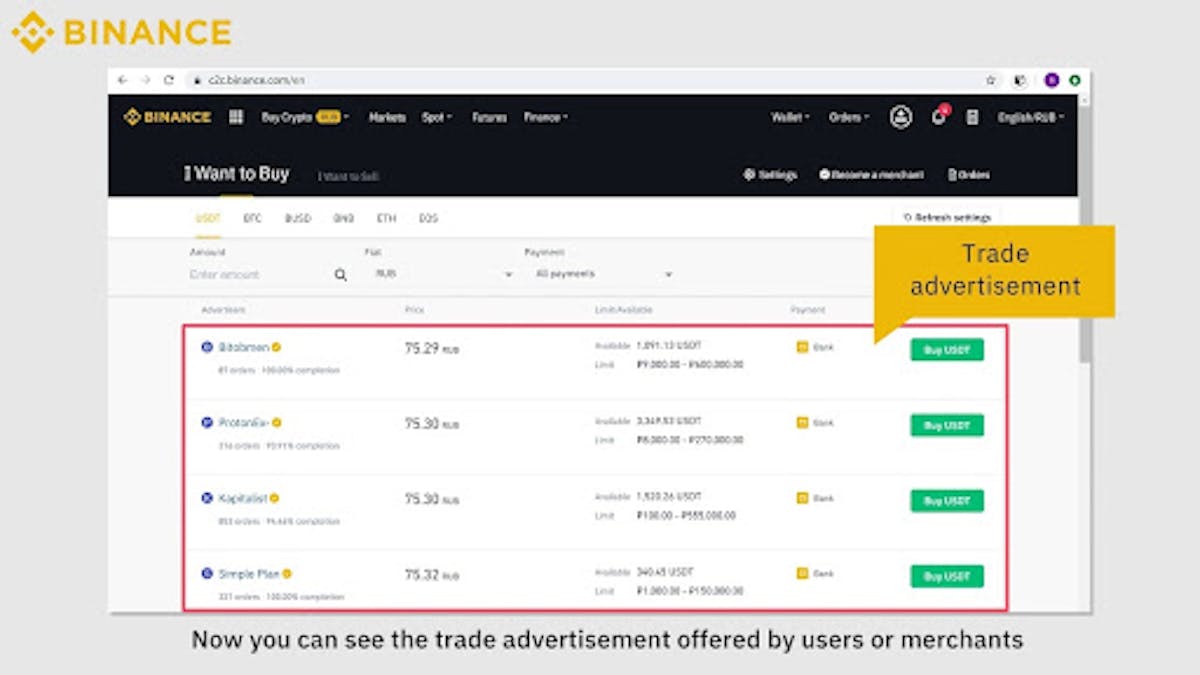The width and height of the screenshot is (1200, 675).
Task: Click the Refresh settings button
Action: (x=946, y=217)
